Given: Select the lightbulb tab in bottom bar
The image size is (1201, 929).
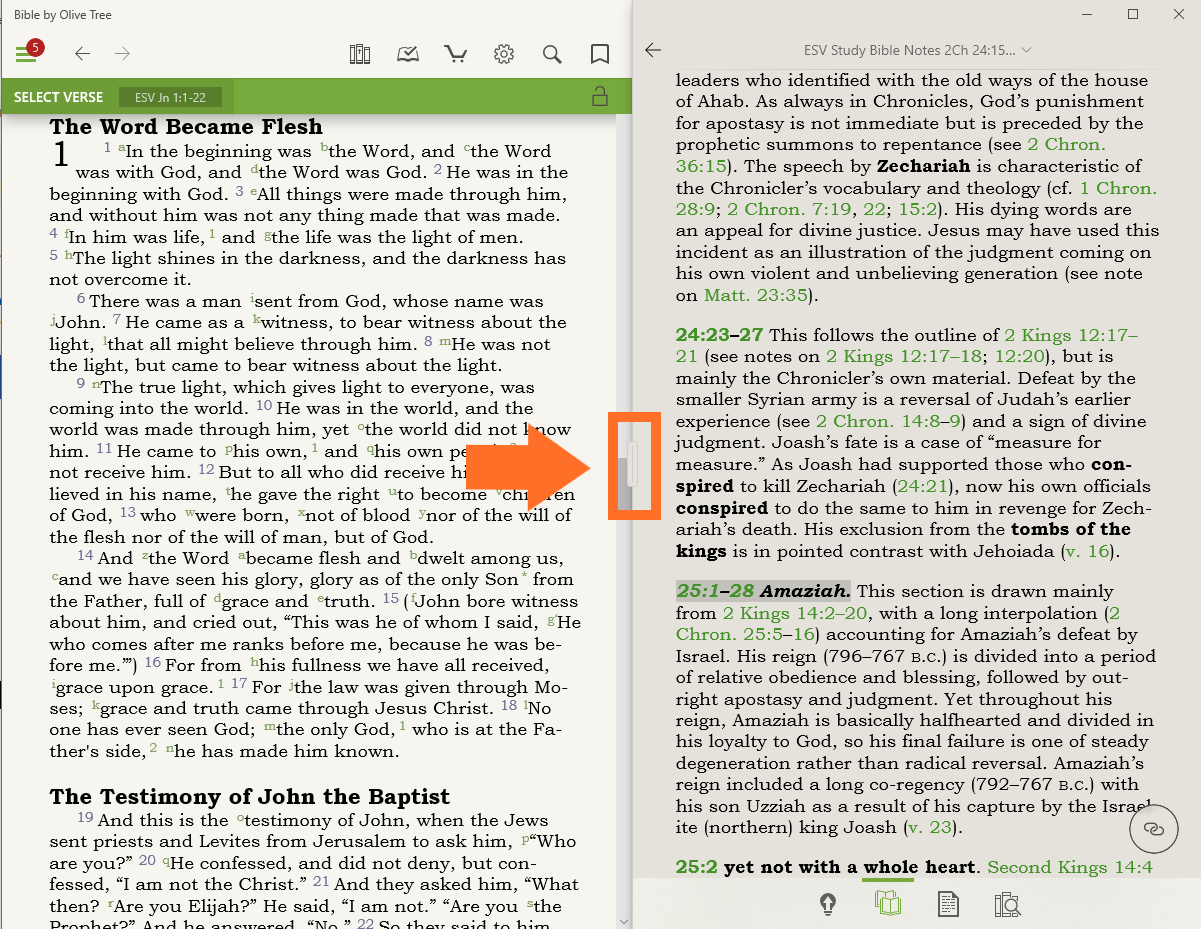Looking at the screenshot, I should pos(828,904).
